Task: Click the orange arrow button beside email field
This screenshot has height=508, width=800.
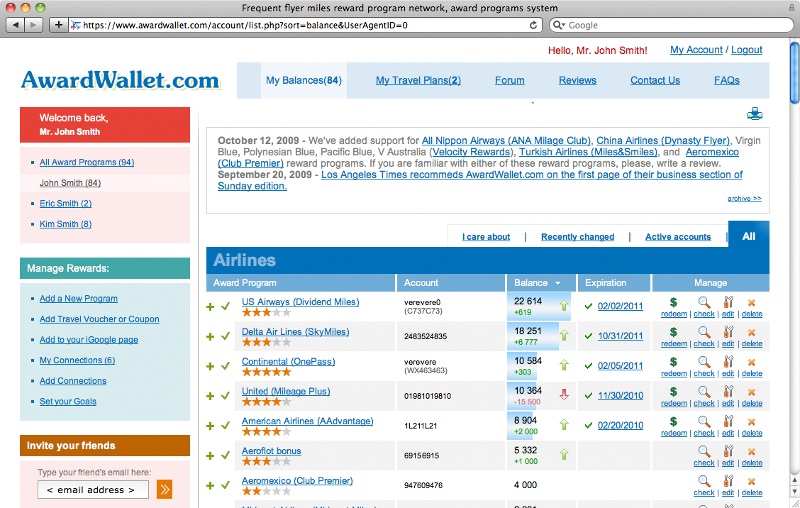Action: coord(164,490)
